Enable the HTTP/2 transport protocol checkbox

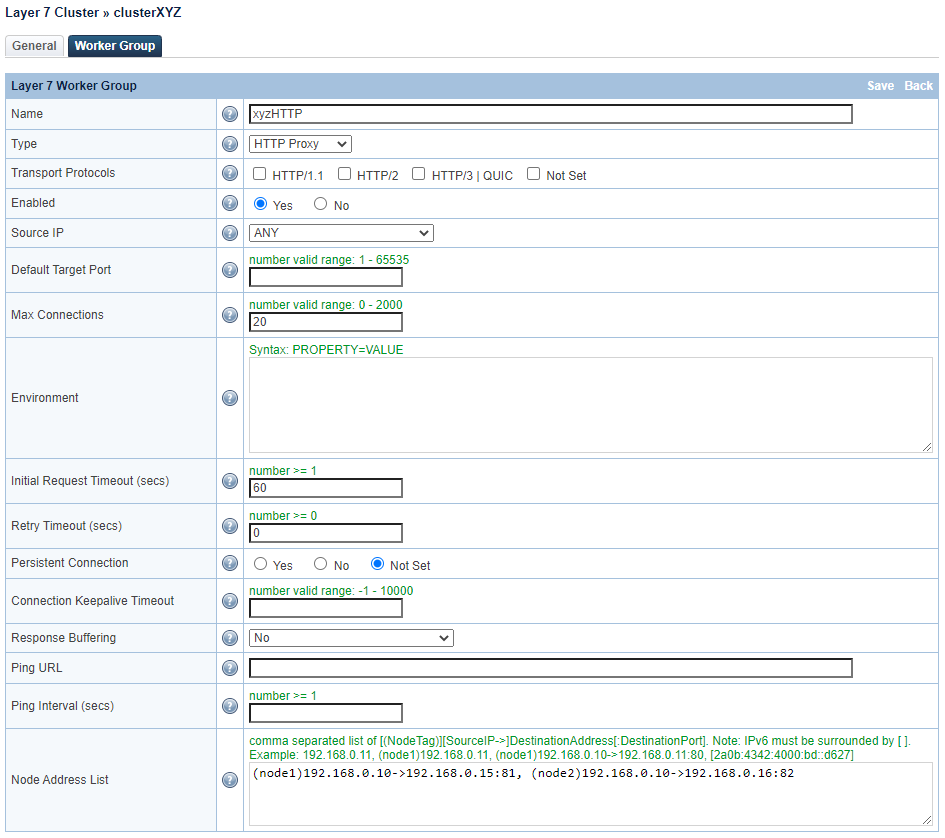[x=345, y=174]
